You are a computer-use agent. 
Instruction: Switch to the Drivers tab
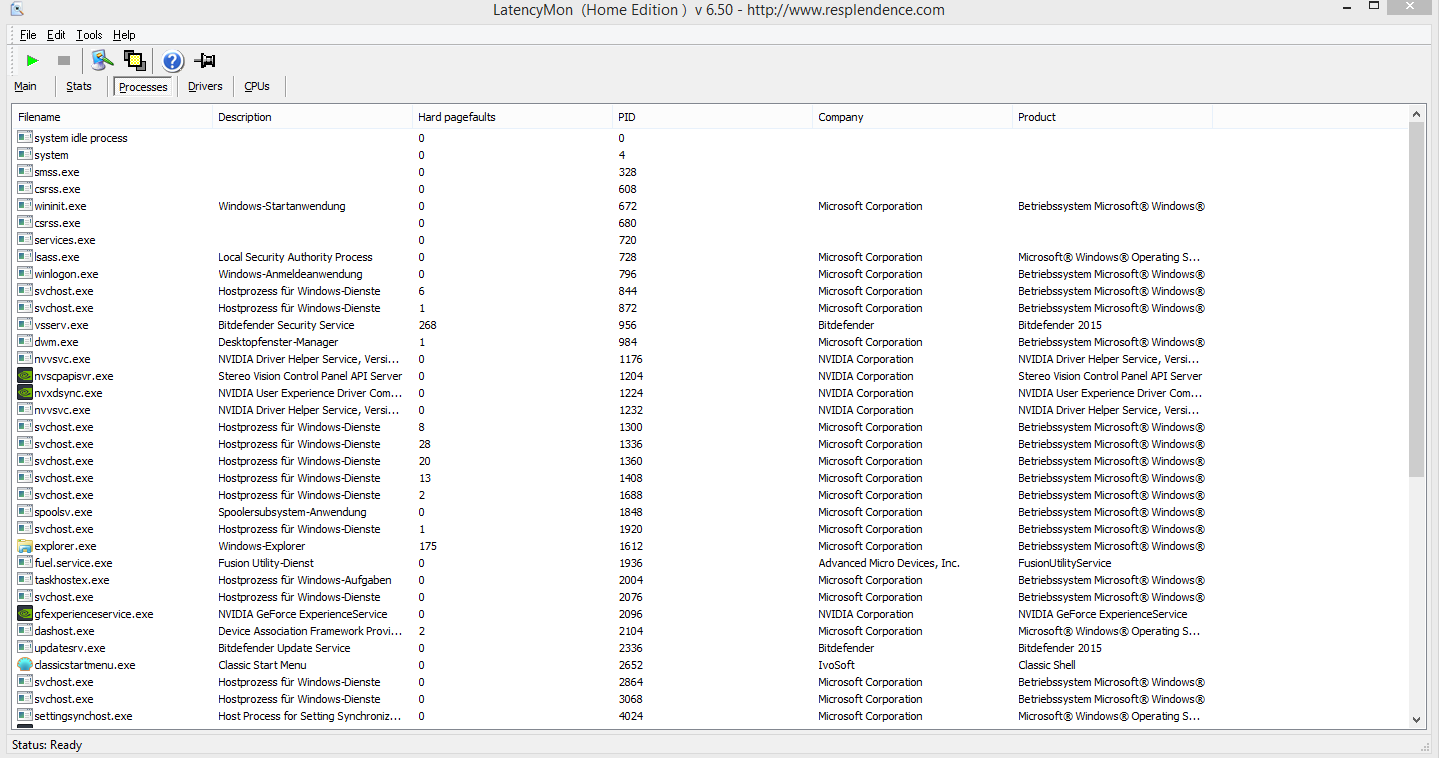tap(205, 86)
